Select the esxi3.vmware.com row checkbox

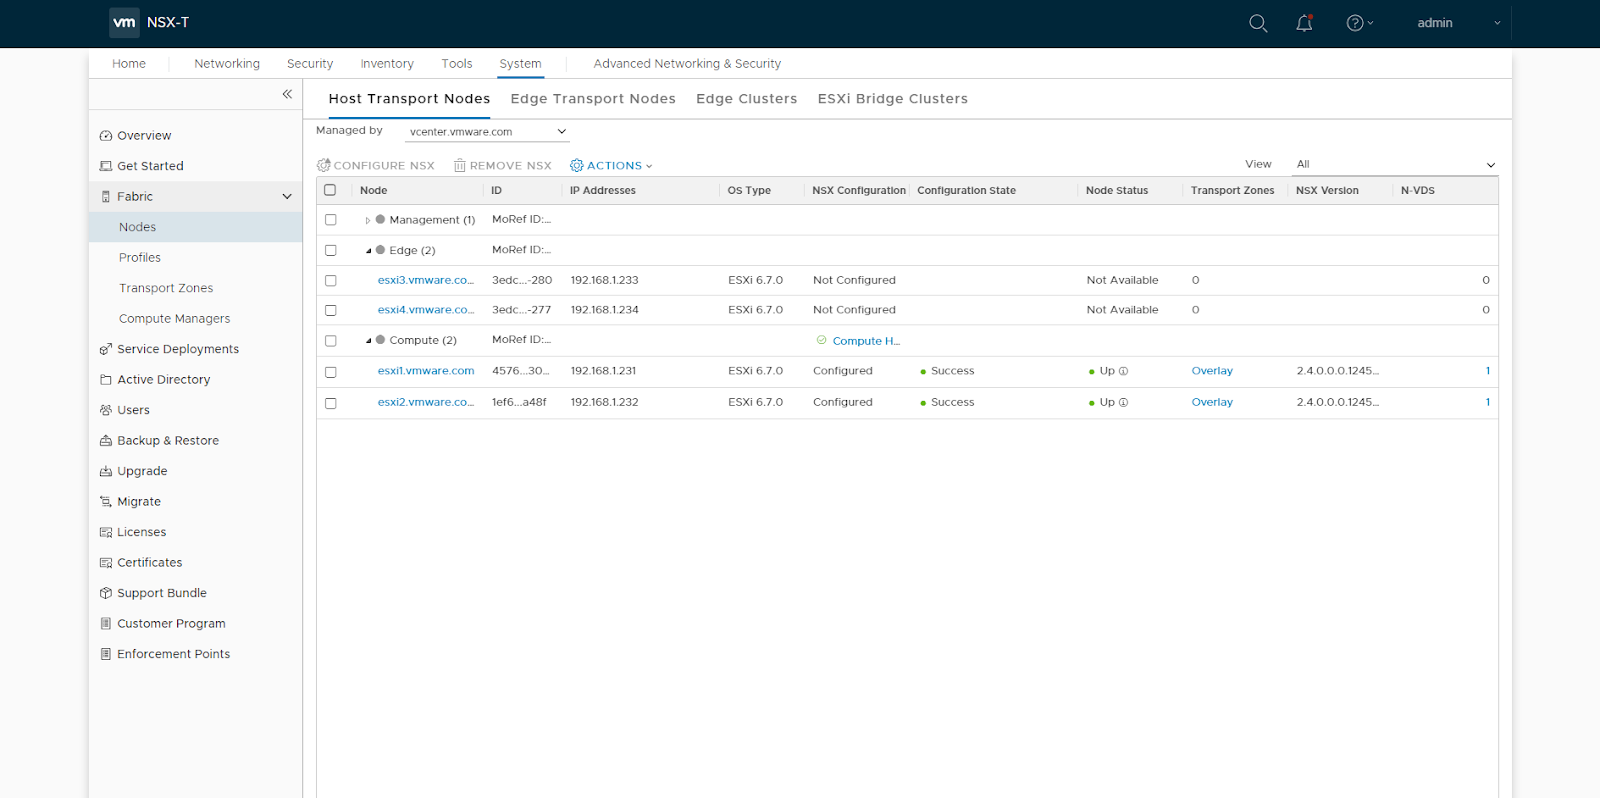tap(331, 281)
